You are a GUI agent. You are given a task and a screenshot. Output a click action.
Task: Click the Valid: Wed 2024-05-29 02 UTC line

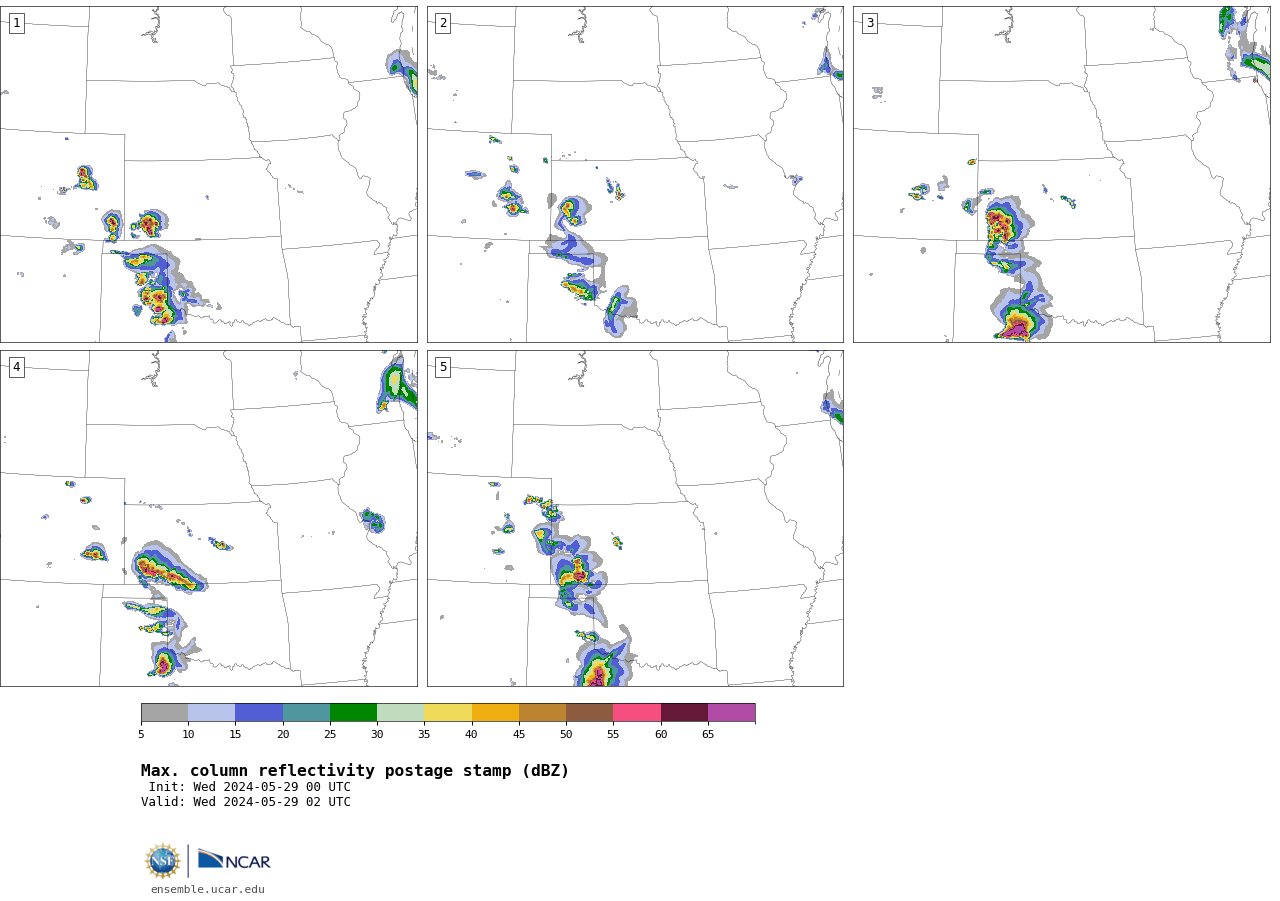point(246,802)
